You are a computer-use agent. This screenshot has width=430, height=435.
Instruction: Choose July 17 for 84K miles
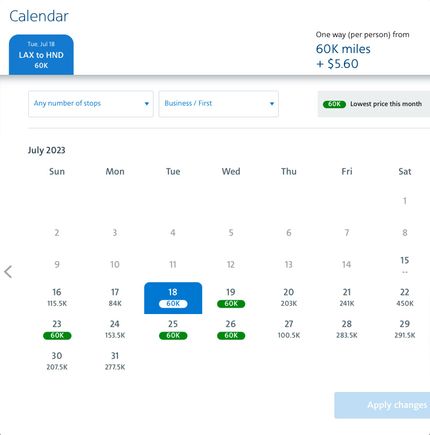click(115, 298)
